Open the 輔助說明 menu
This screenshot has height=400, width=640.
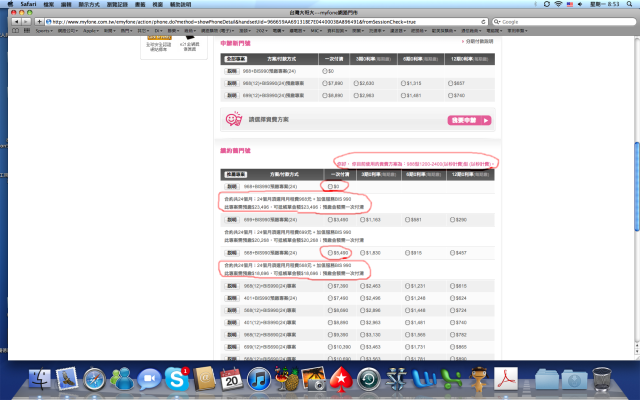(x=180, y=4)
